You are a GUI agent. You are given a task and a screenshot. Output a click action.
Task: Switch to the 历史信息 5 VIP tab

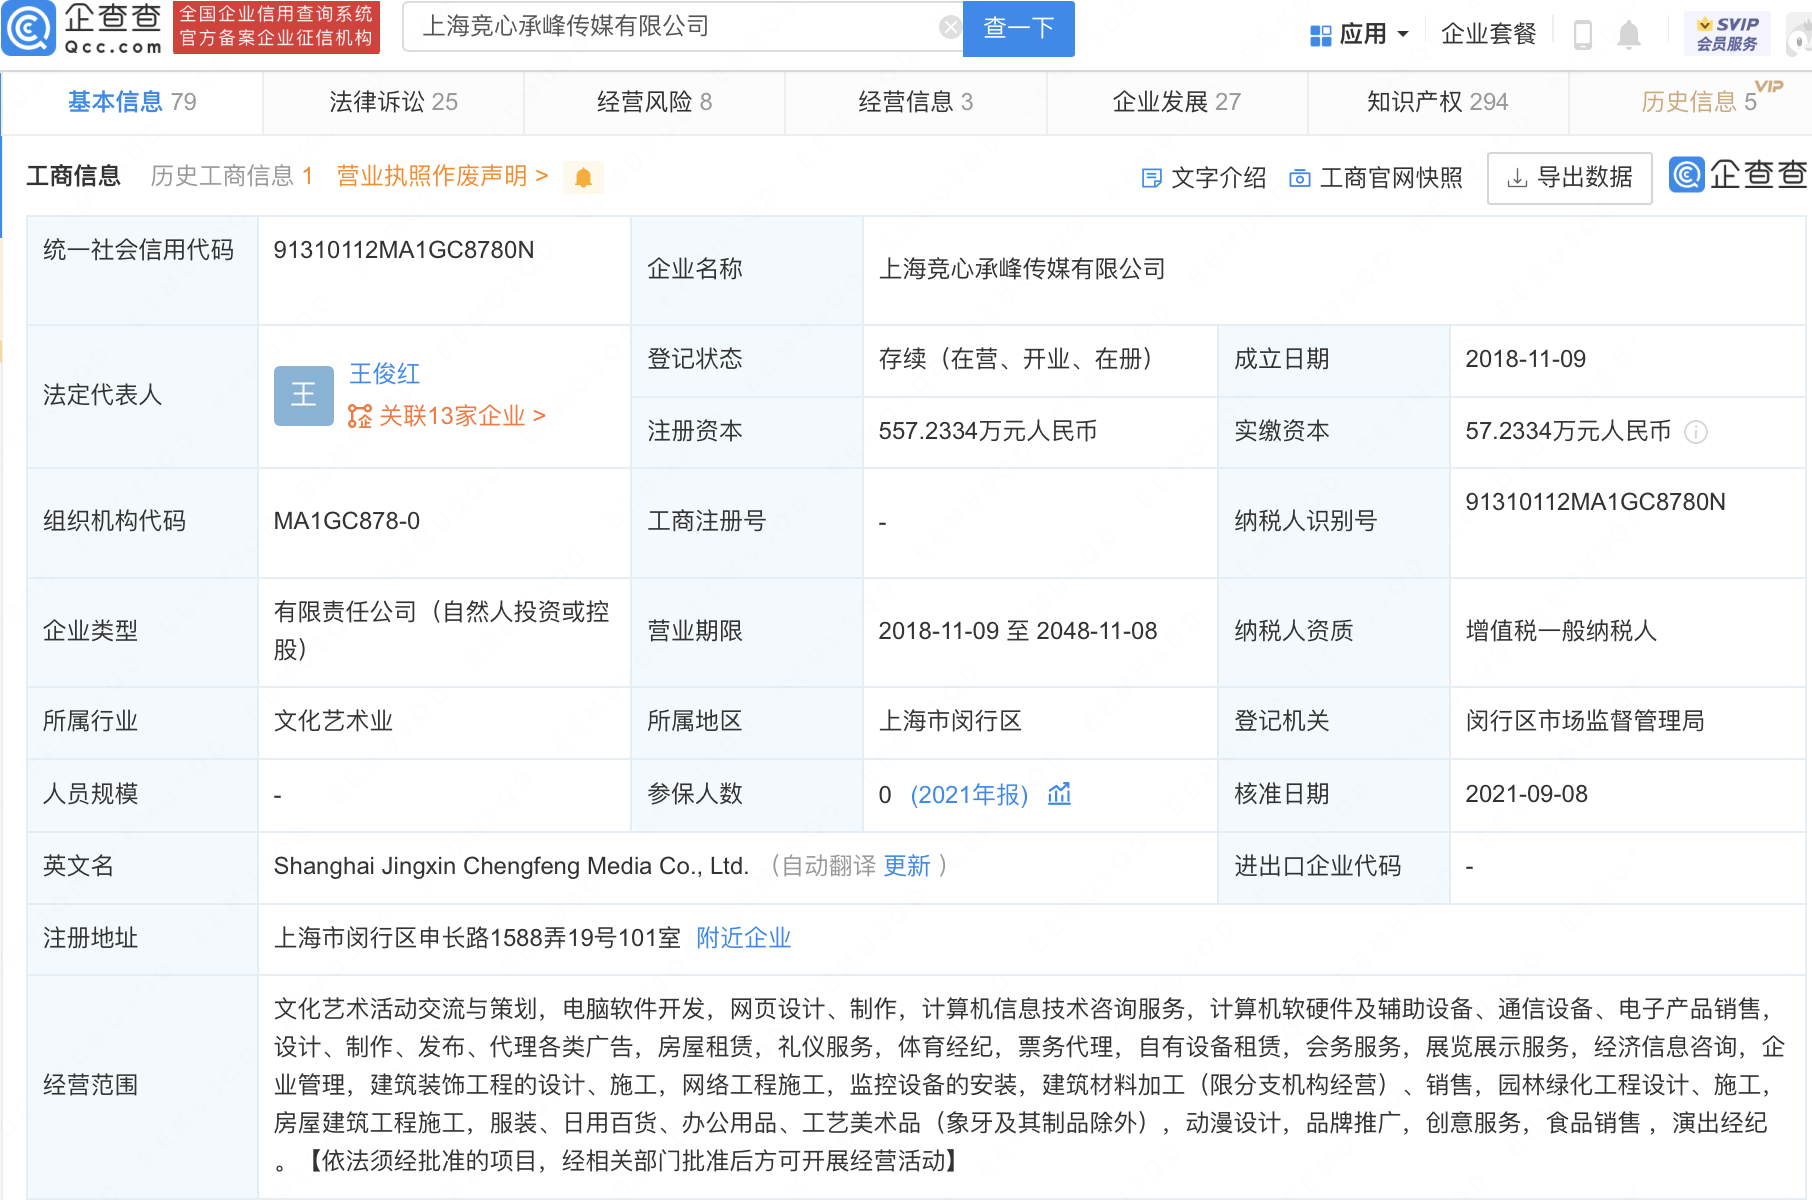1700,102
